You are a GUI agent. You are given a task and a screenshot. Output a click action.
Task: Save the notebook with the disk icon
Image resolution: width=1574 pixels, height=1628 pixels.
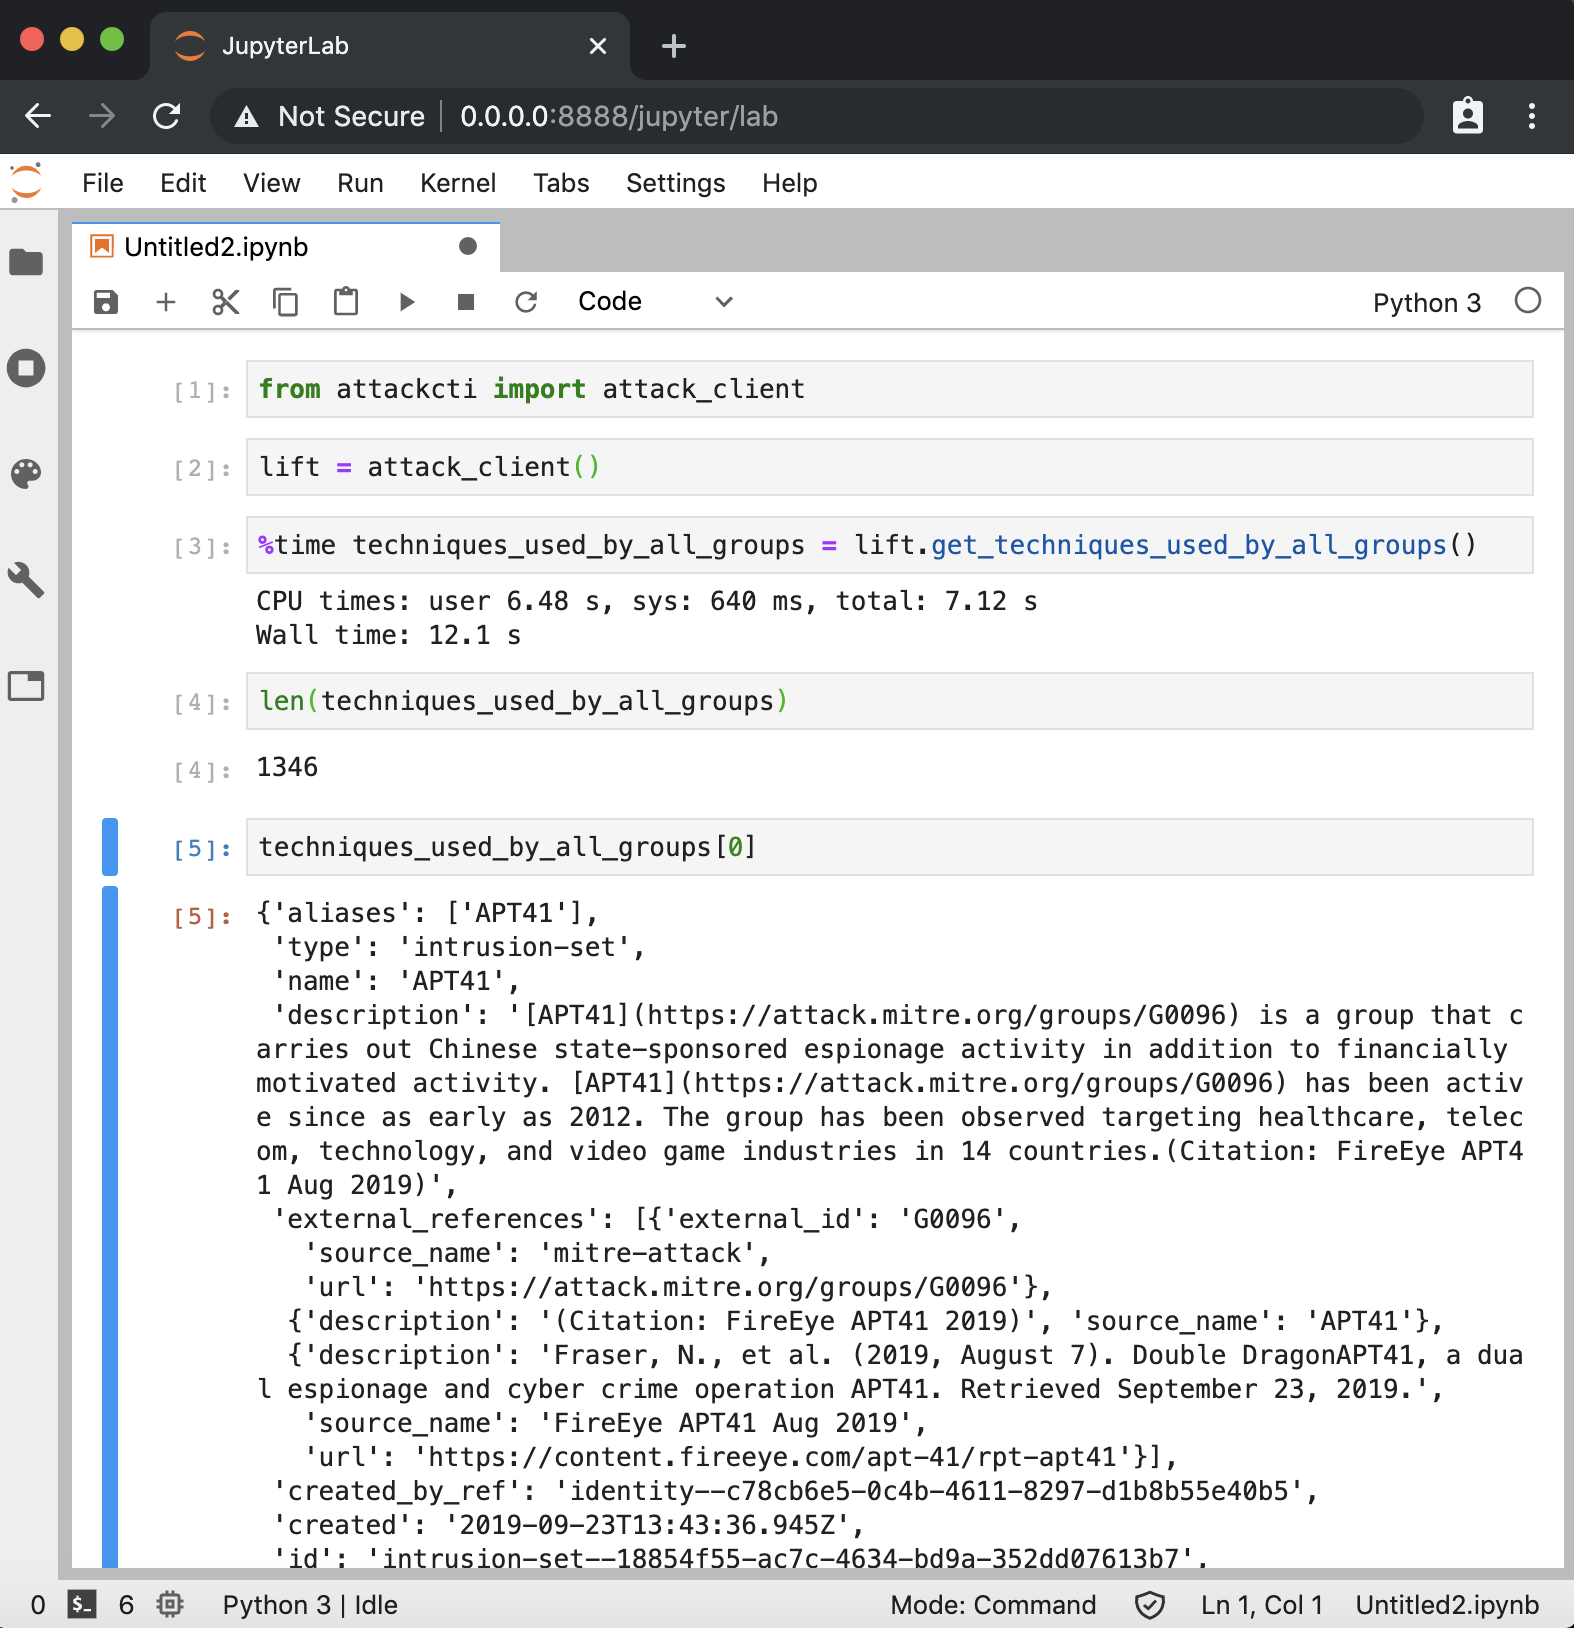click(106, 302)
